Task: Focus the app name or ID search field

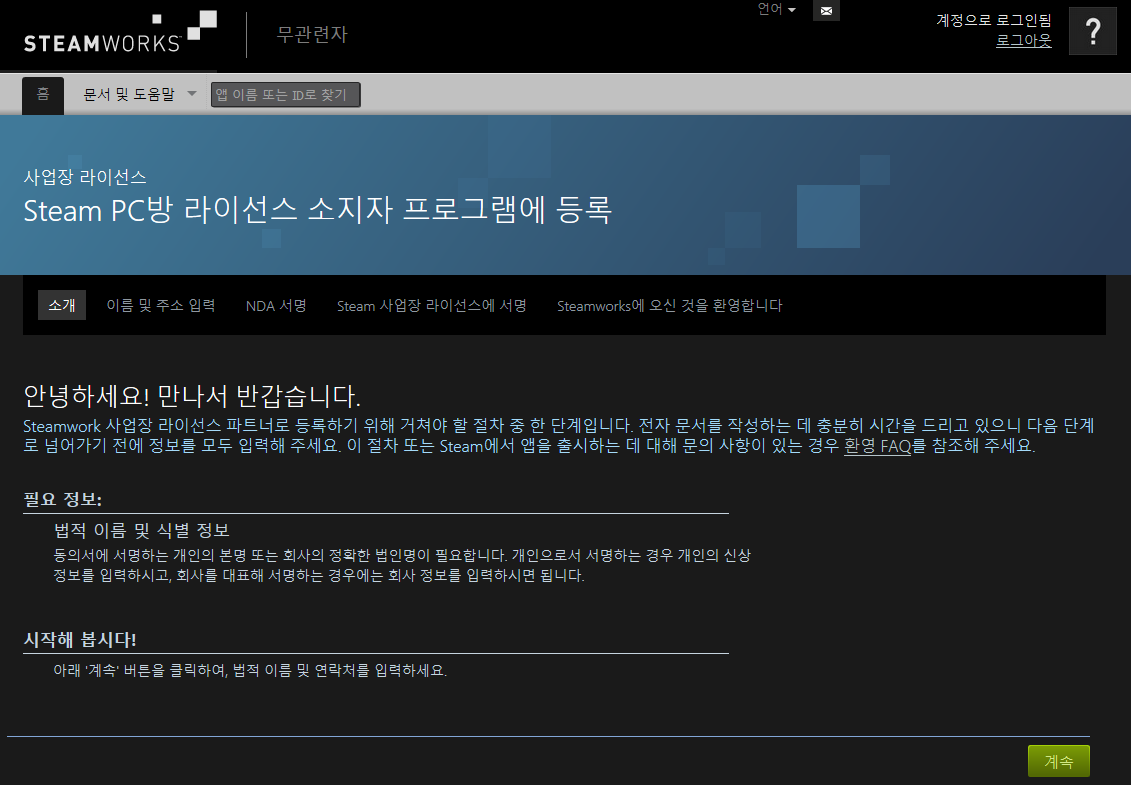Action: pyautogui.click(x=286, y=95)
